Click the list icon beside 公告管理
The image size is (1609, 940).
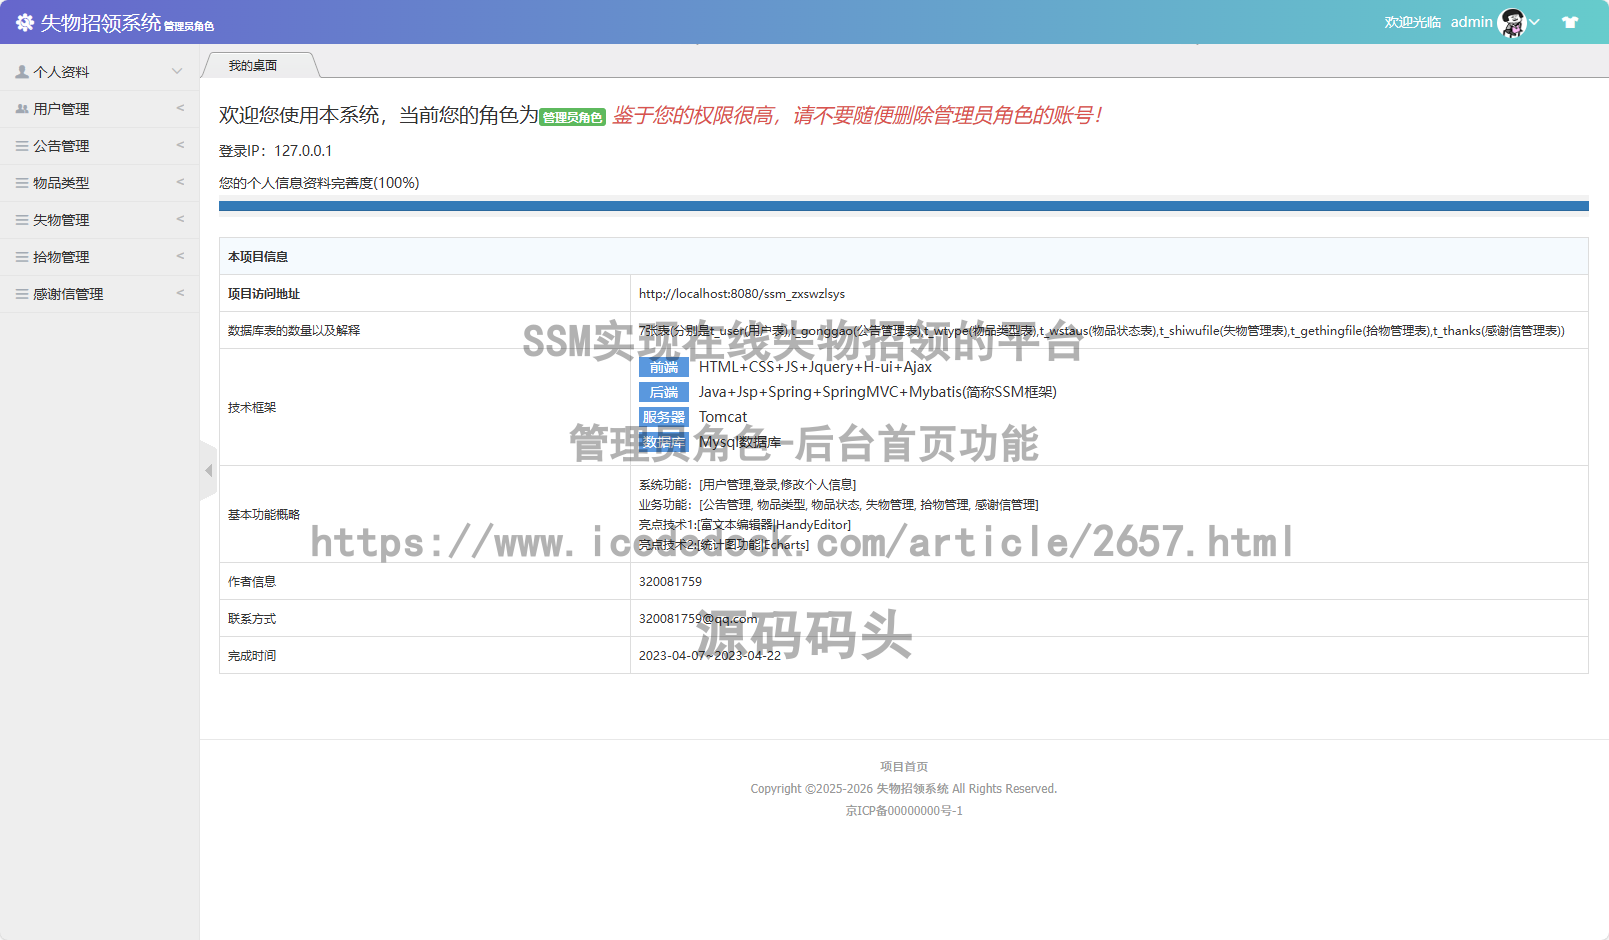(x=22, y=146)
